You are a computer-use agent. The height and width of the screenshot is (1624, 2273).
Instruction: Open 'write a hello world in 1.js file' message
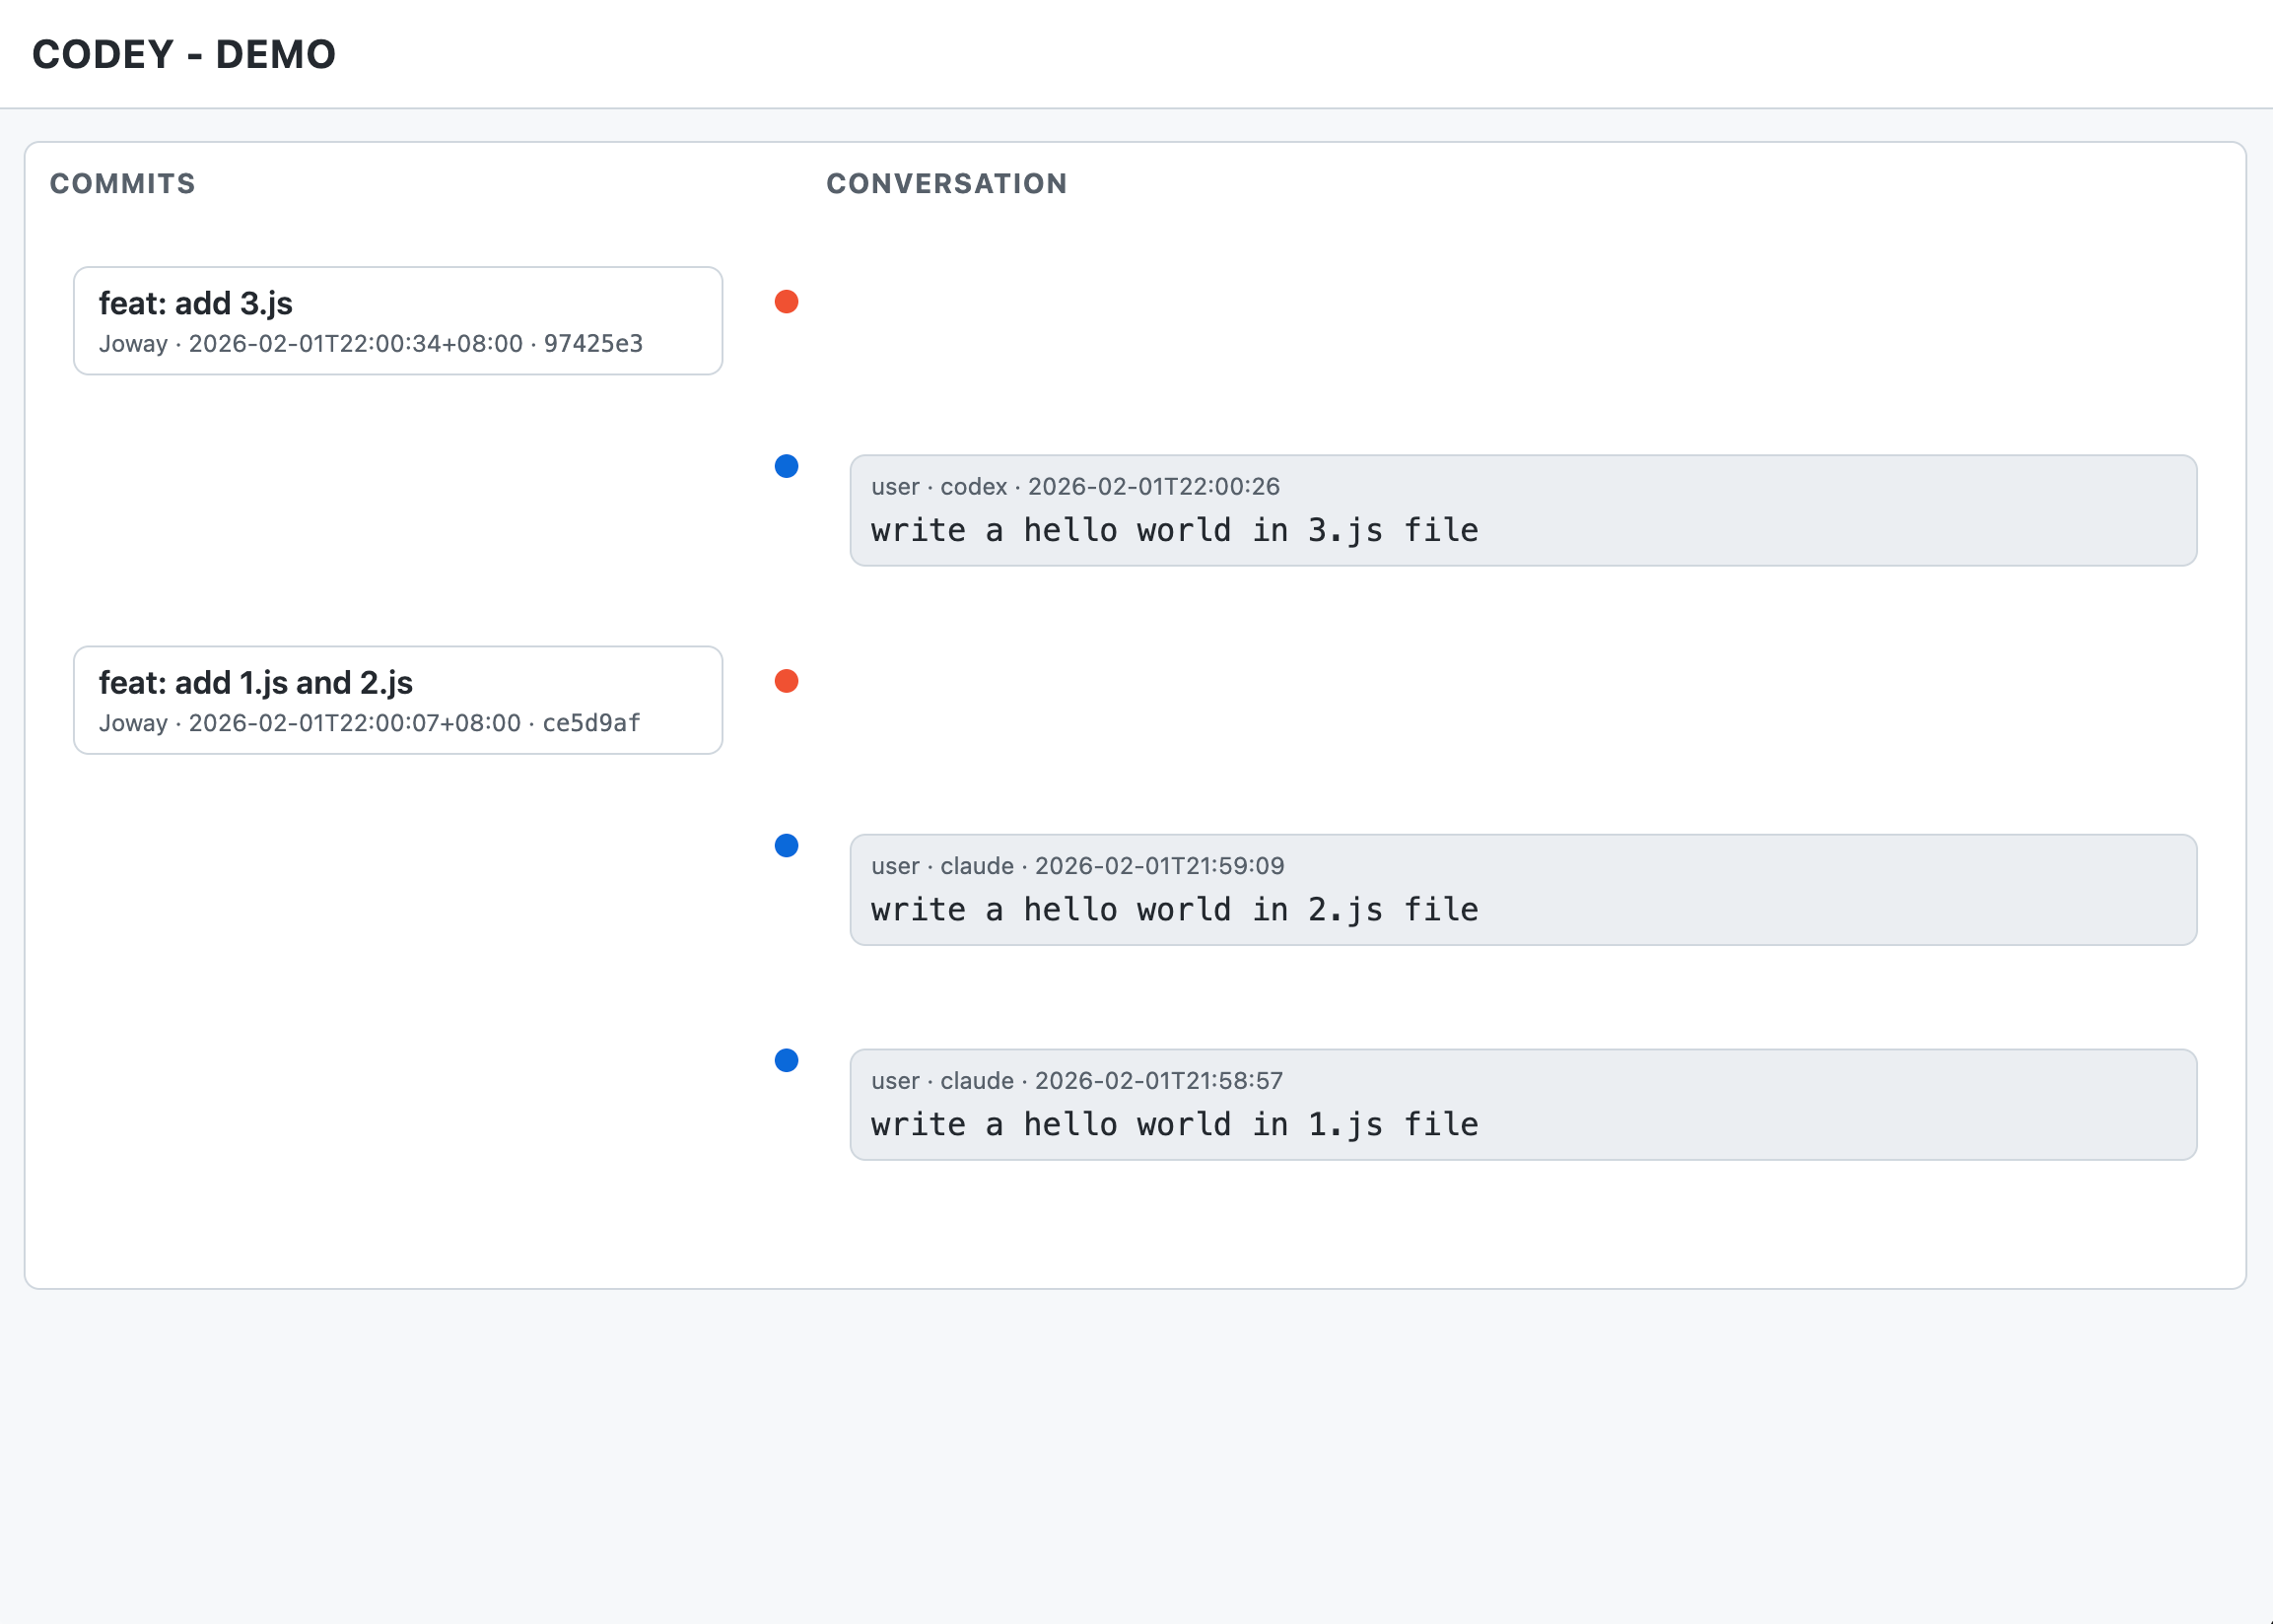pos(1174,1124)
